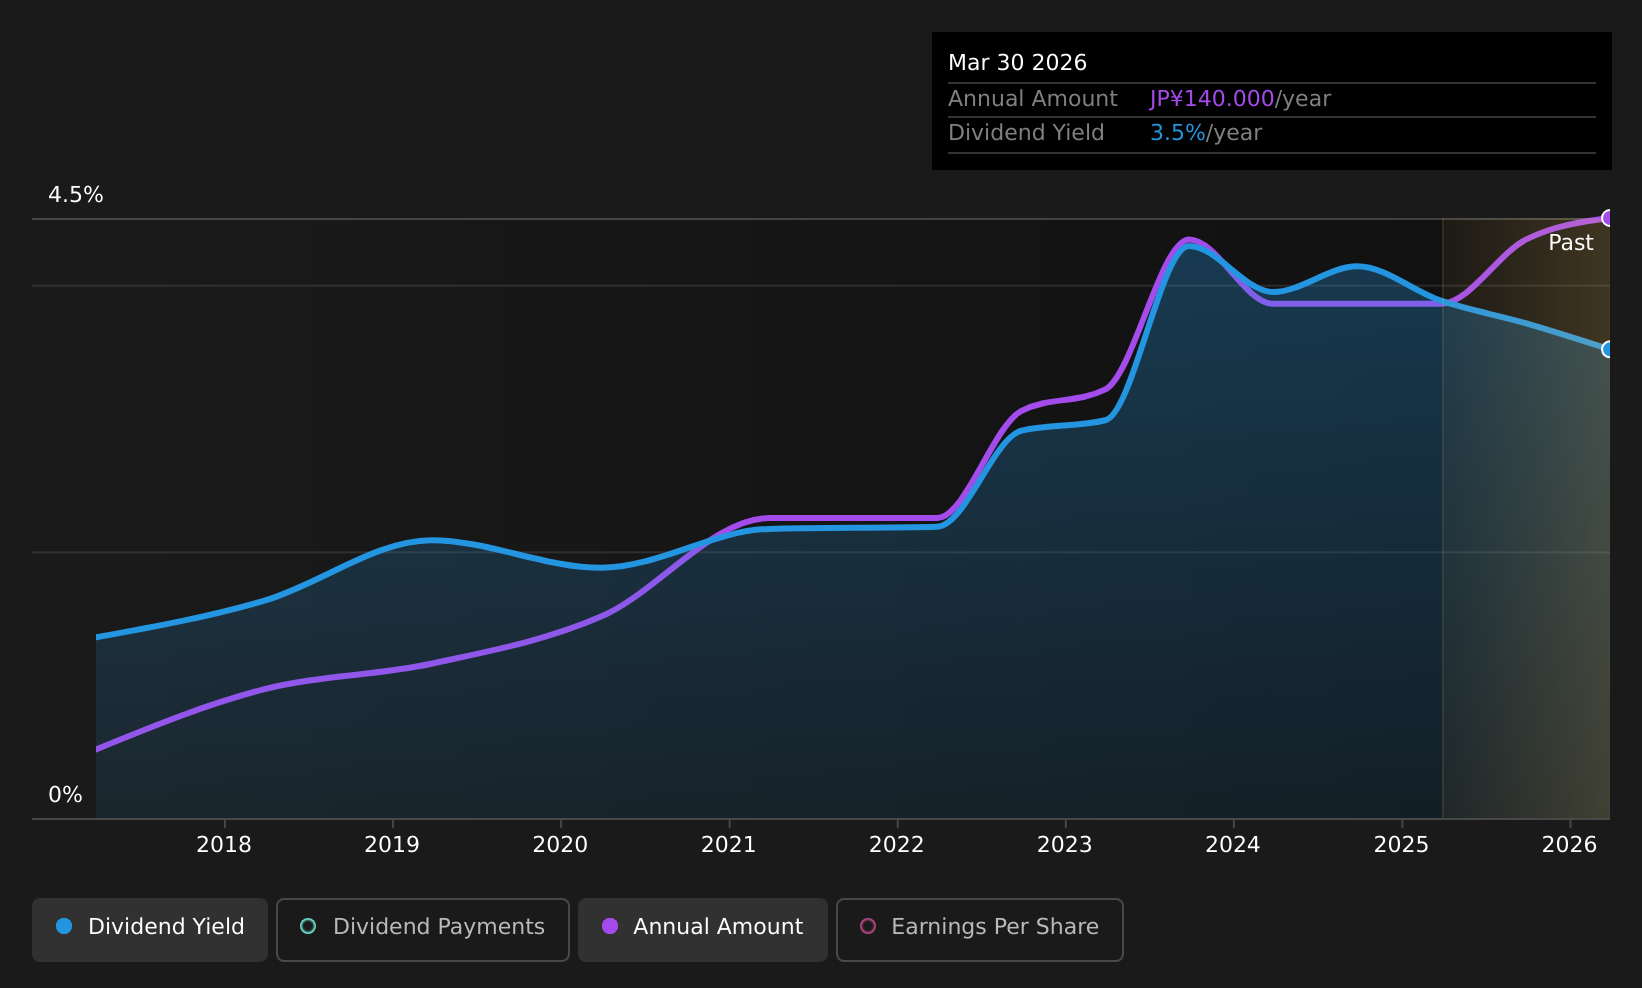Click the 0% y-axis label

click(66, 795)
